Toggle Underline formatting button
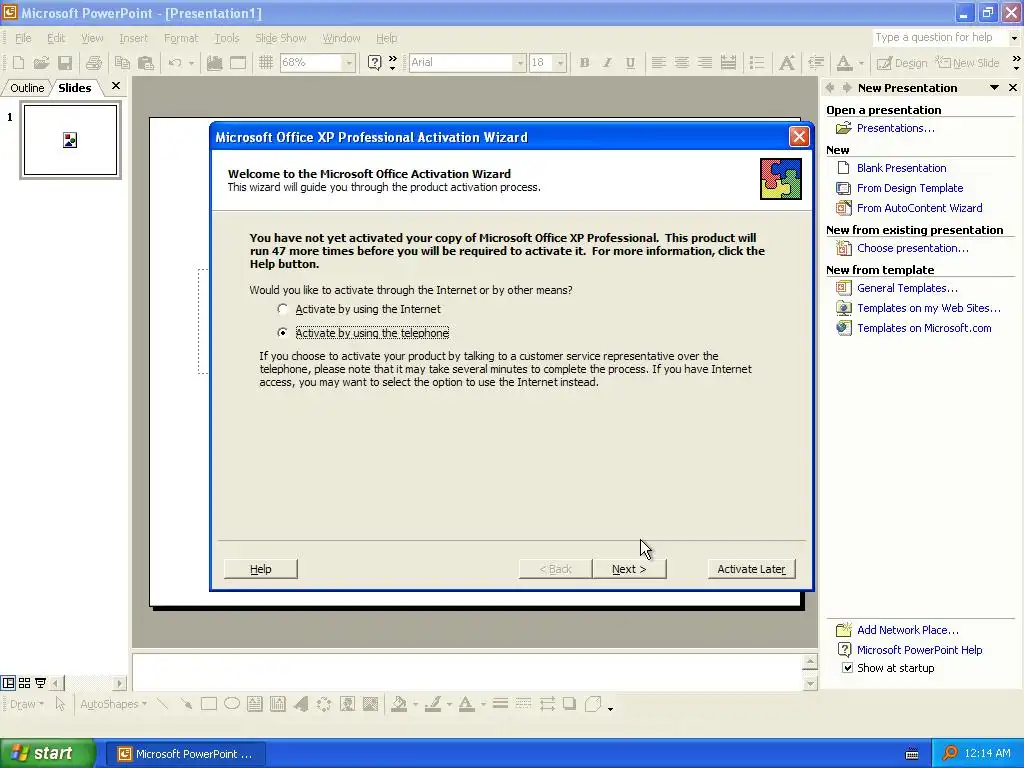Screen dimensions: 1024x768 coord(630,63)
